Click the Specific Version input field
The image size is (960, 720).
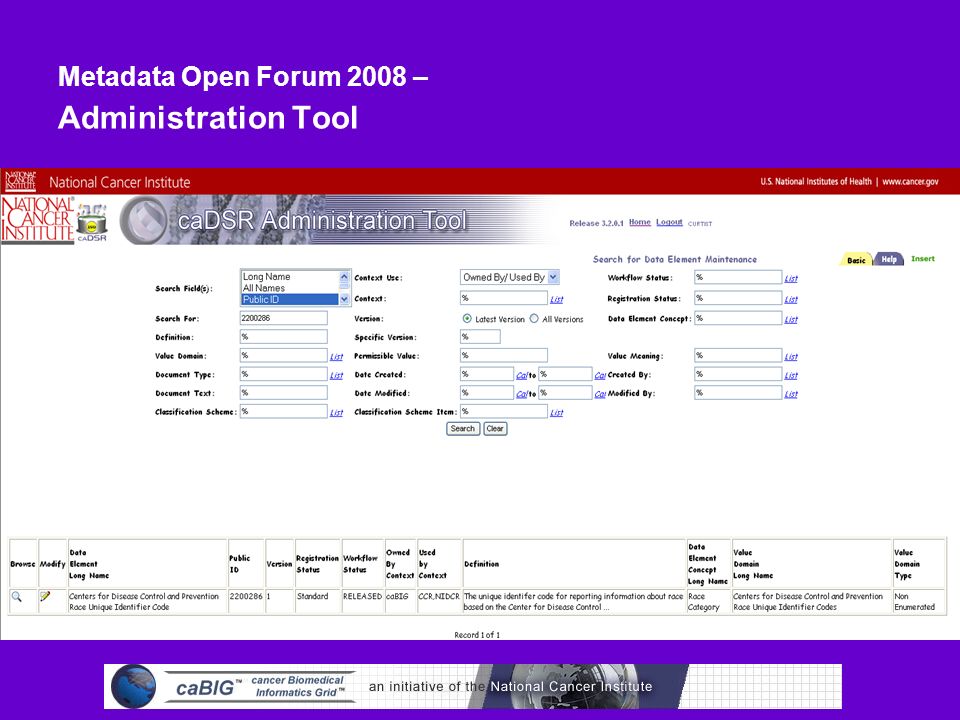[480, 337]
